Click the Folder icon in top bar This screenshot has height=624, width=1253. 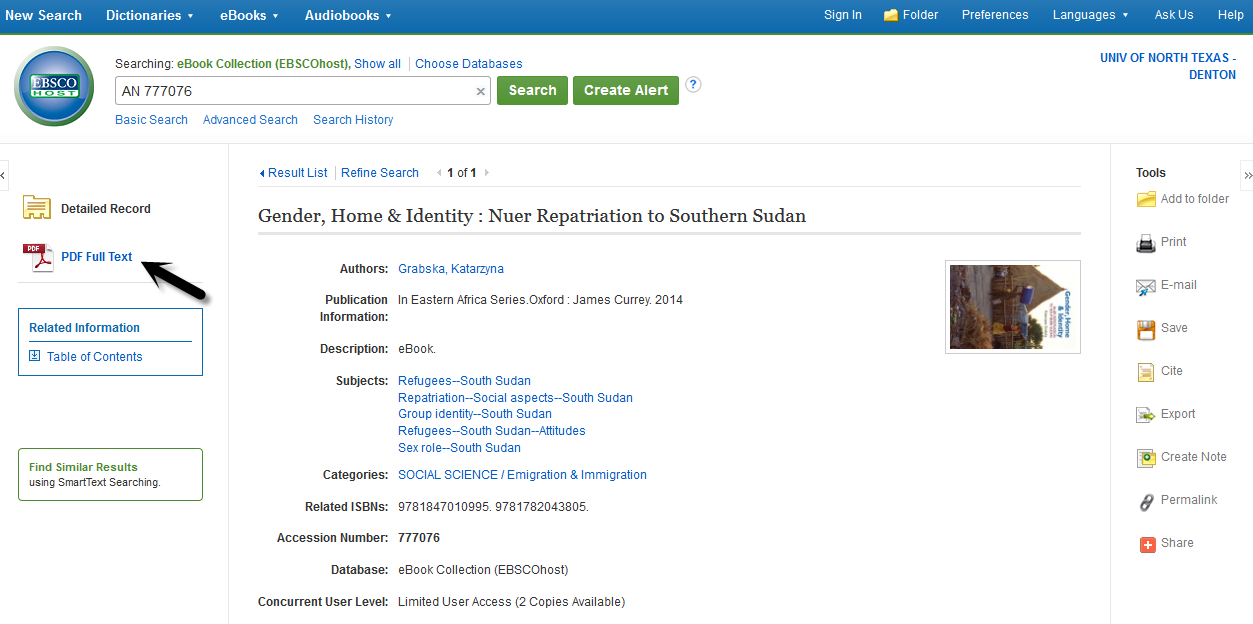(x=891, y=15)
